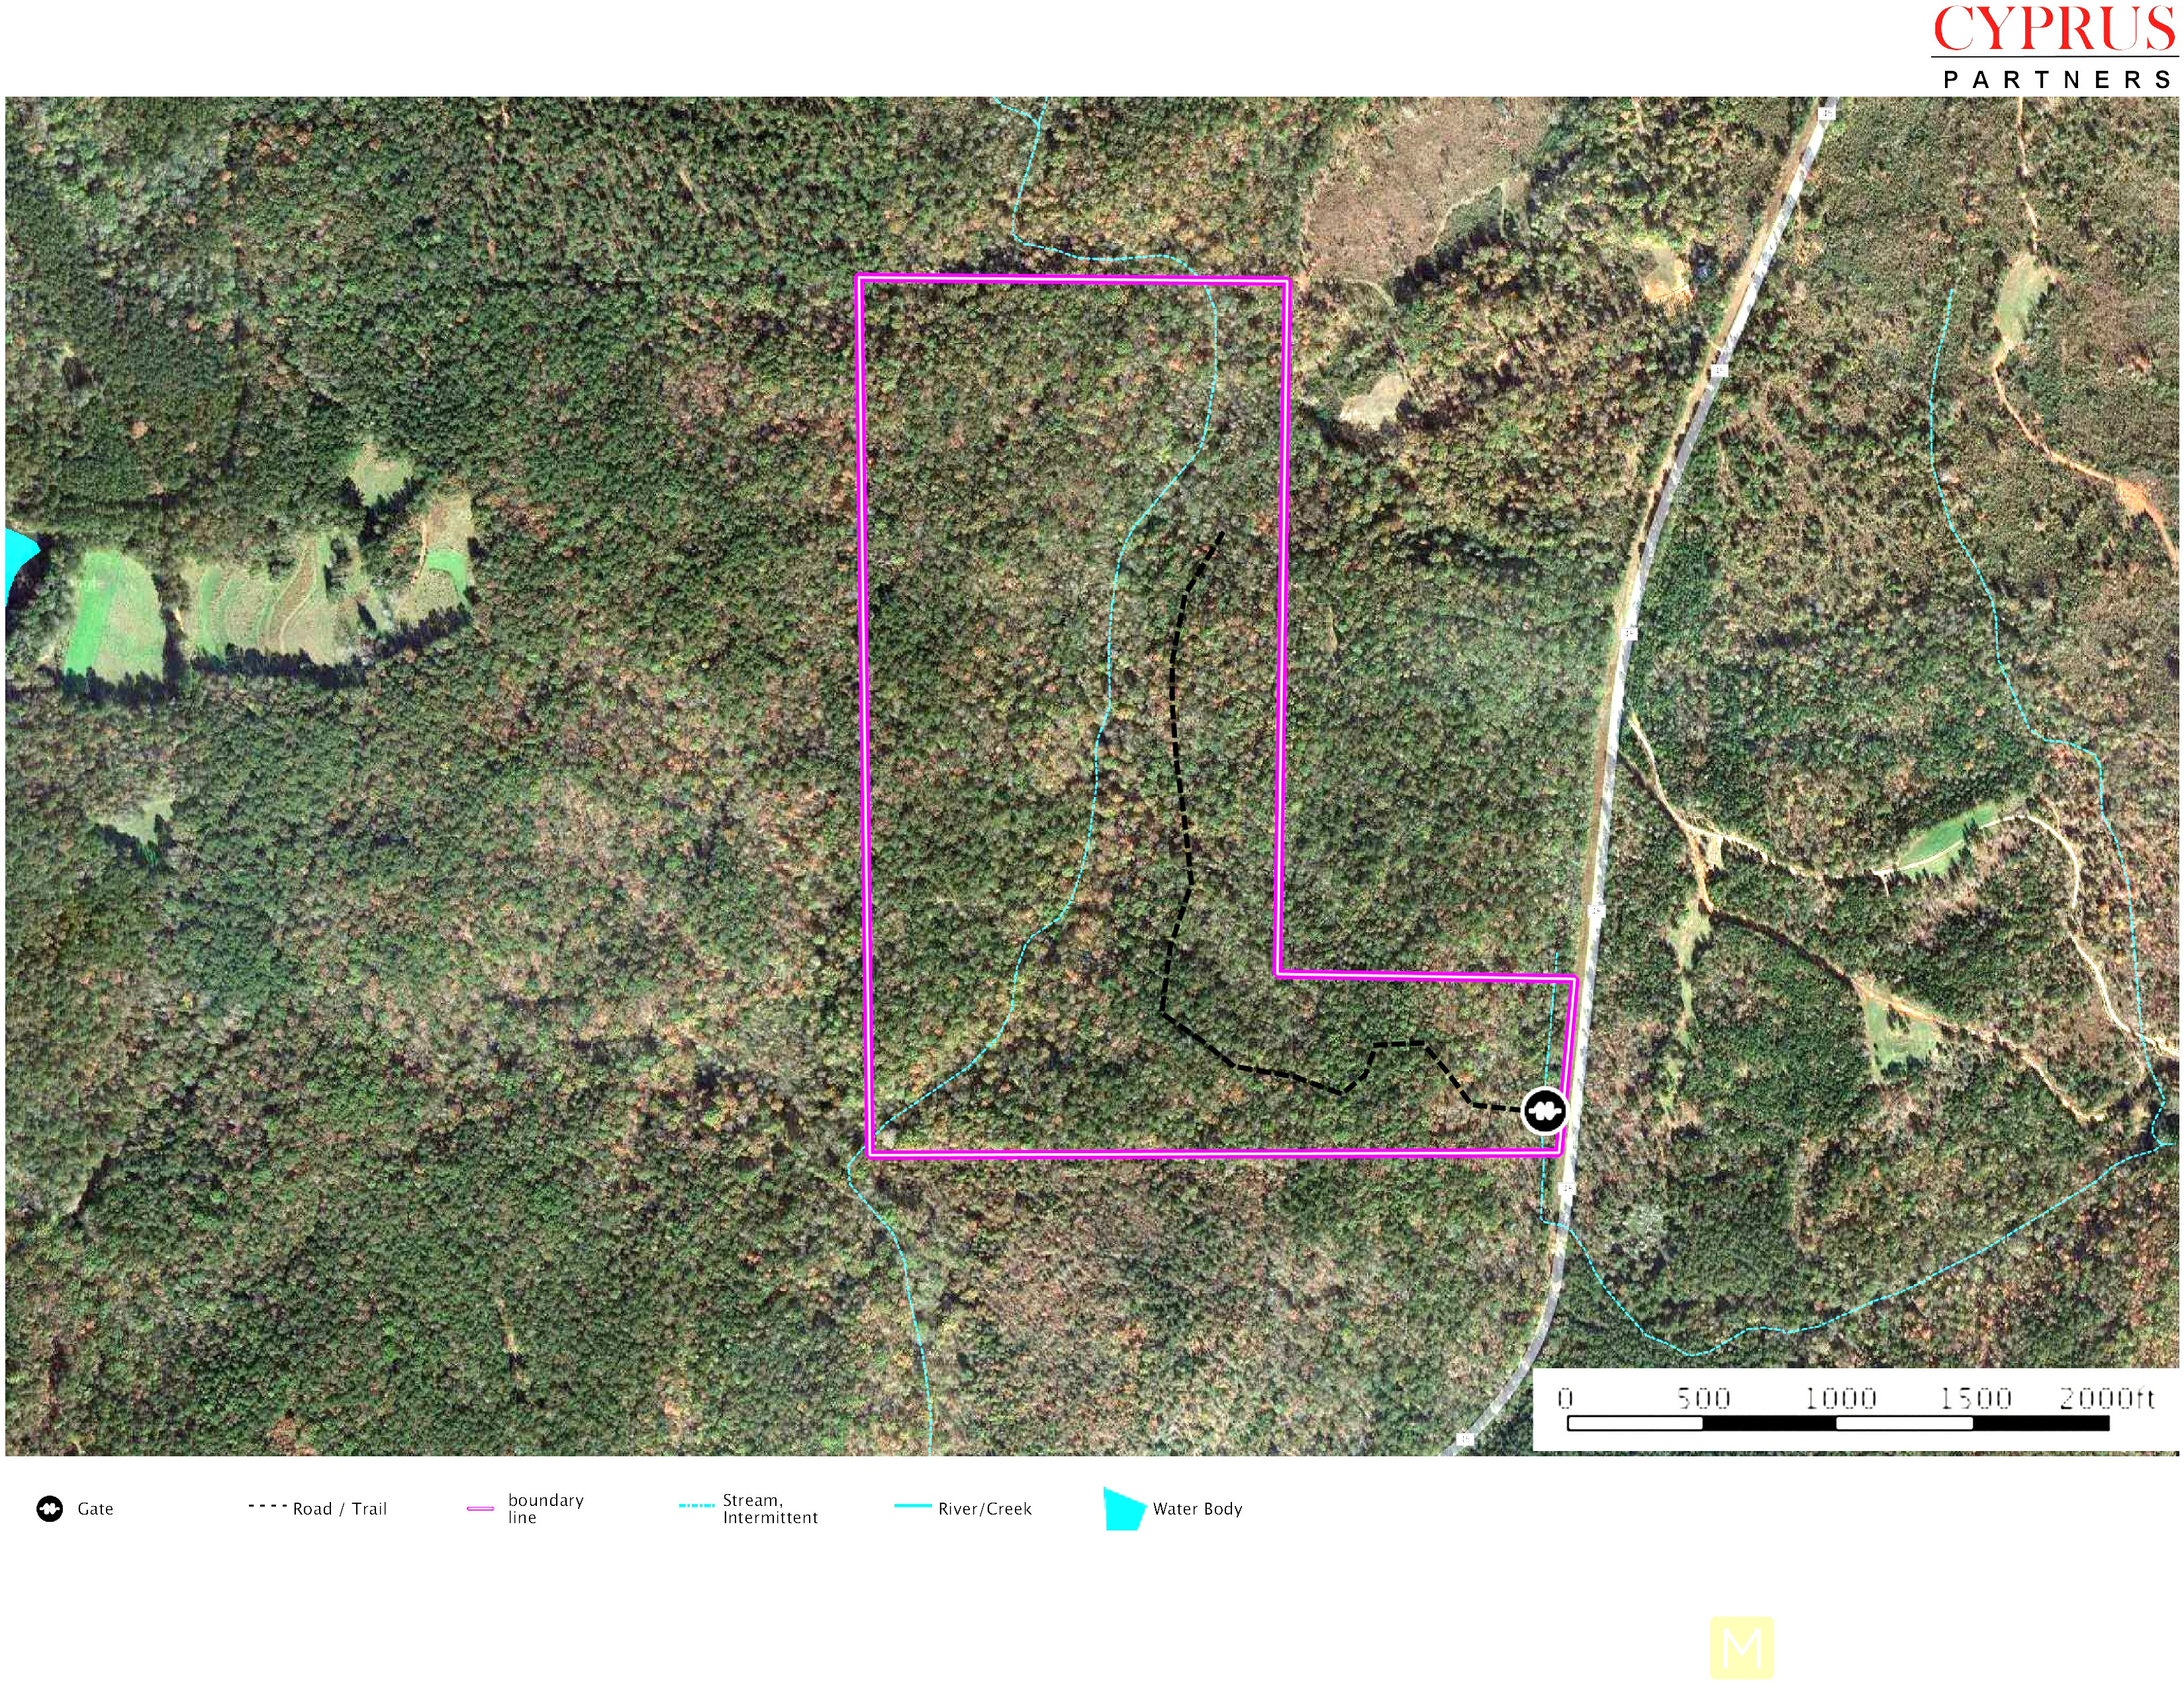The image size is (2184, 1688).
Task: Click the River/Creek cyan line legend symbol
Action: tap(912, 1505)
